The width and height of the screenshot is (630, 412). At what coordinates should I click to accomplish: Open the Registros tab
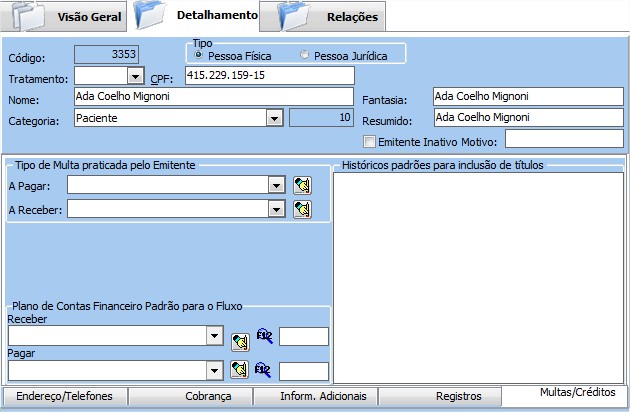[438, 397]
